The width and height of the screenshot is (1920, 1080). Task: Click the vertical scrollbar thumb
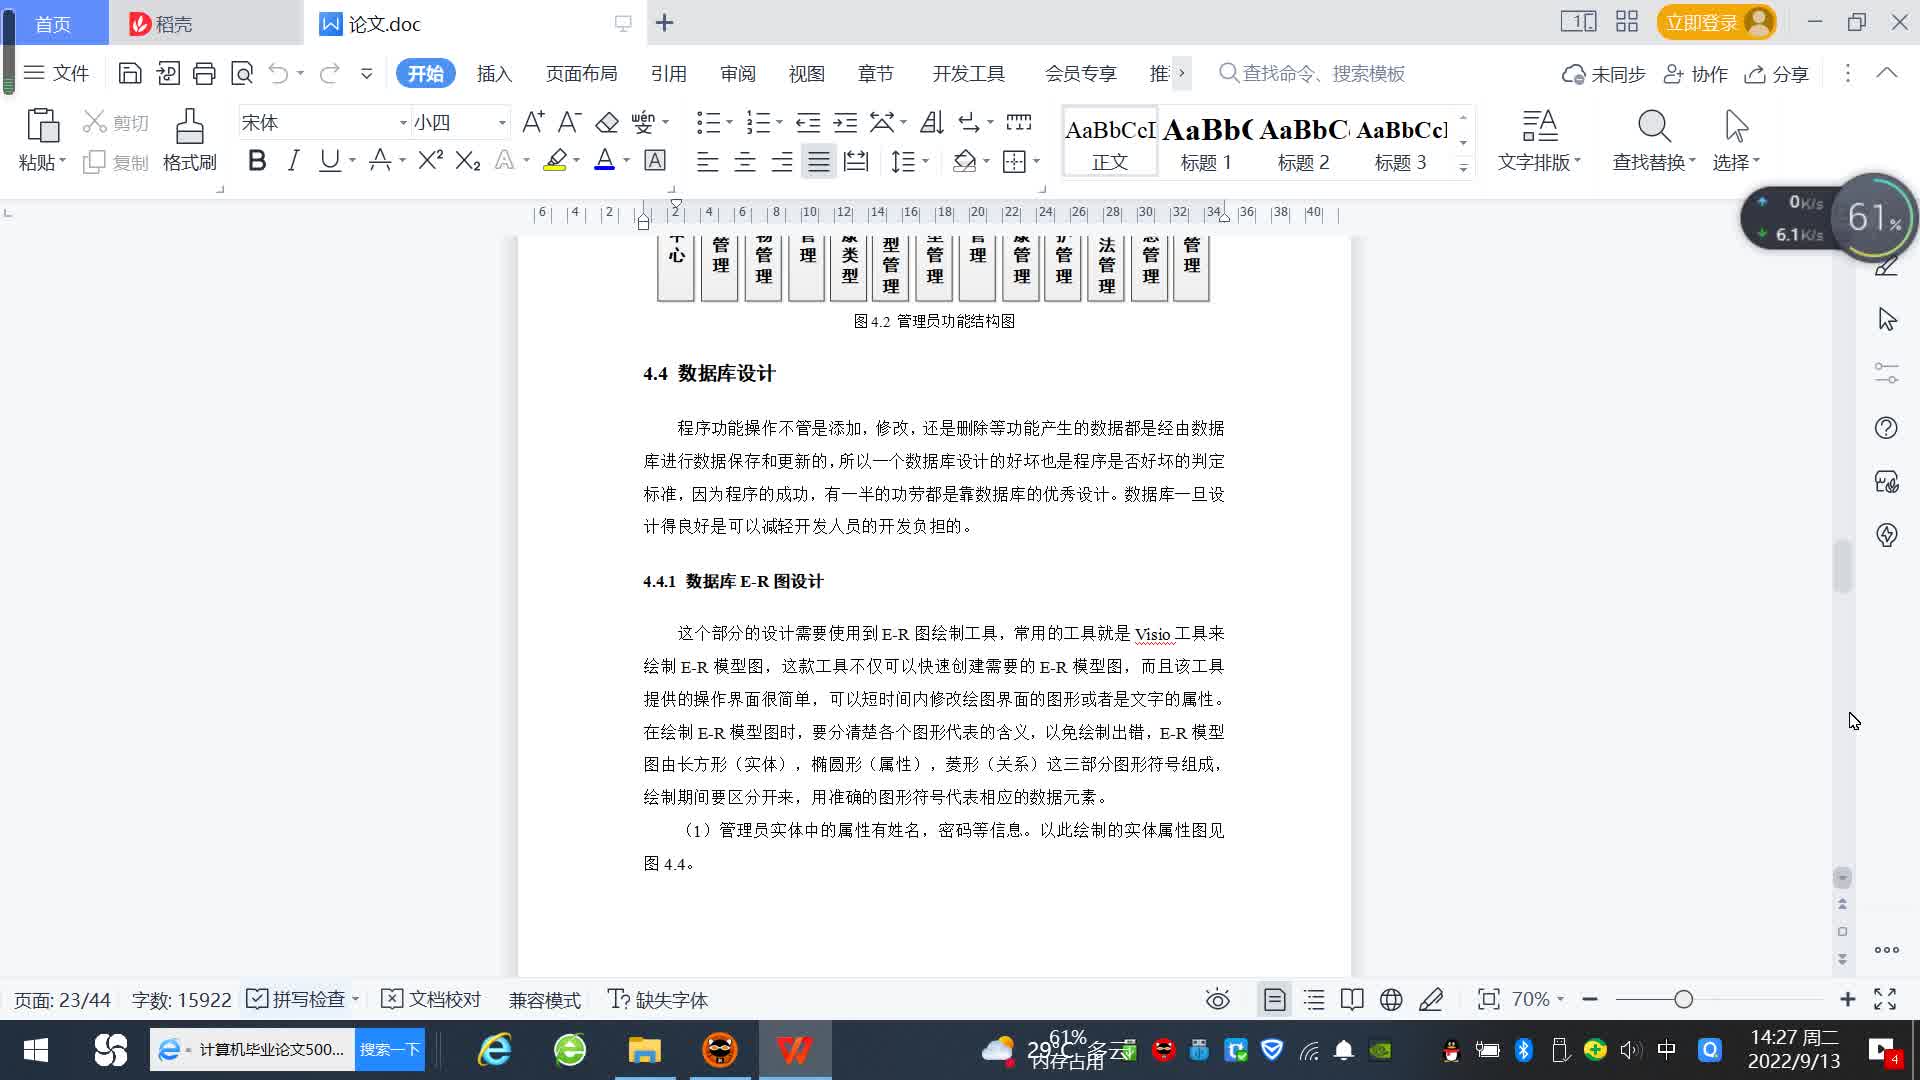1842,567
